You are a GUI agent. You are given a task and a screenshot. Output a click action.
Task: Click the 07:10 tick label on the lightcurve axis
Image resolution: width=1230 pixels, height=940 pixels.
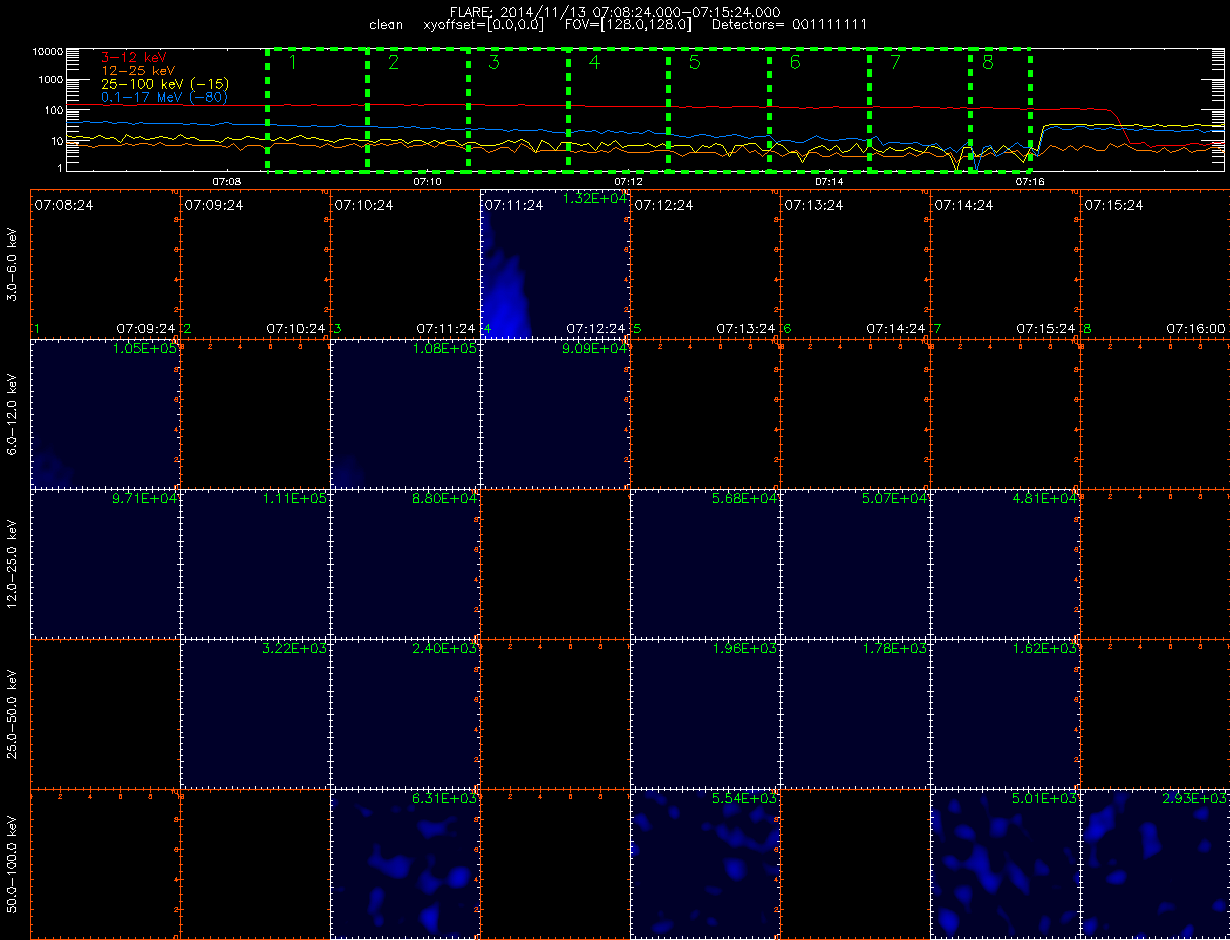[x=427, y=181]
